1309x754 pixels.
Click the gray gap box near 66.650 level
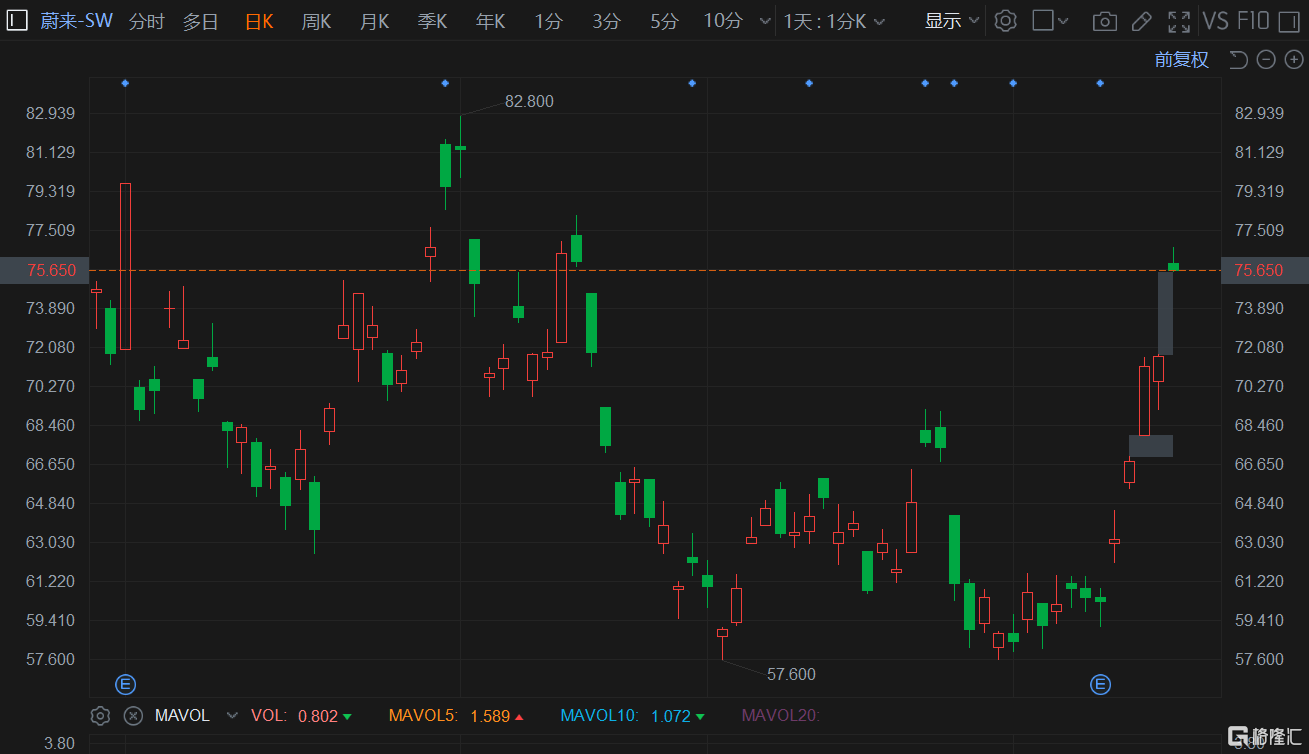click(x=1151, y=446)
